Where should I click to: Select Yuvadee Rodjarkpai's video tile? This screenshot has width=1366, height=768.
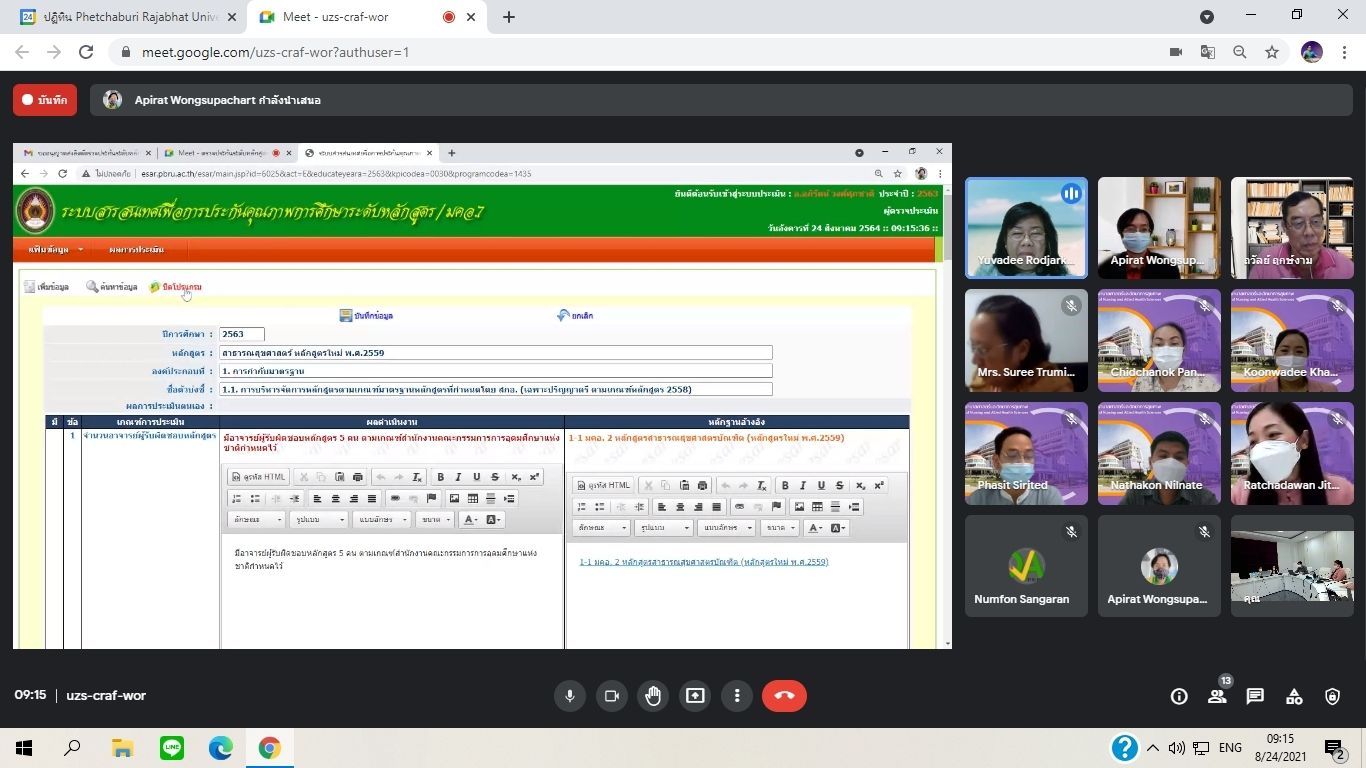[x=1025, y=228]
